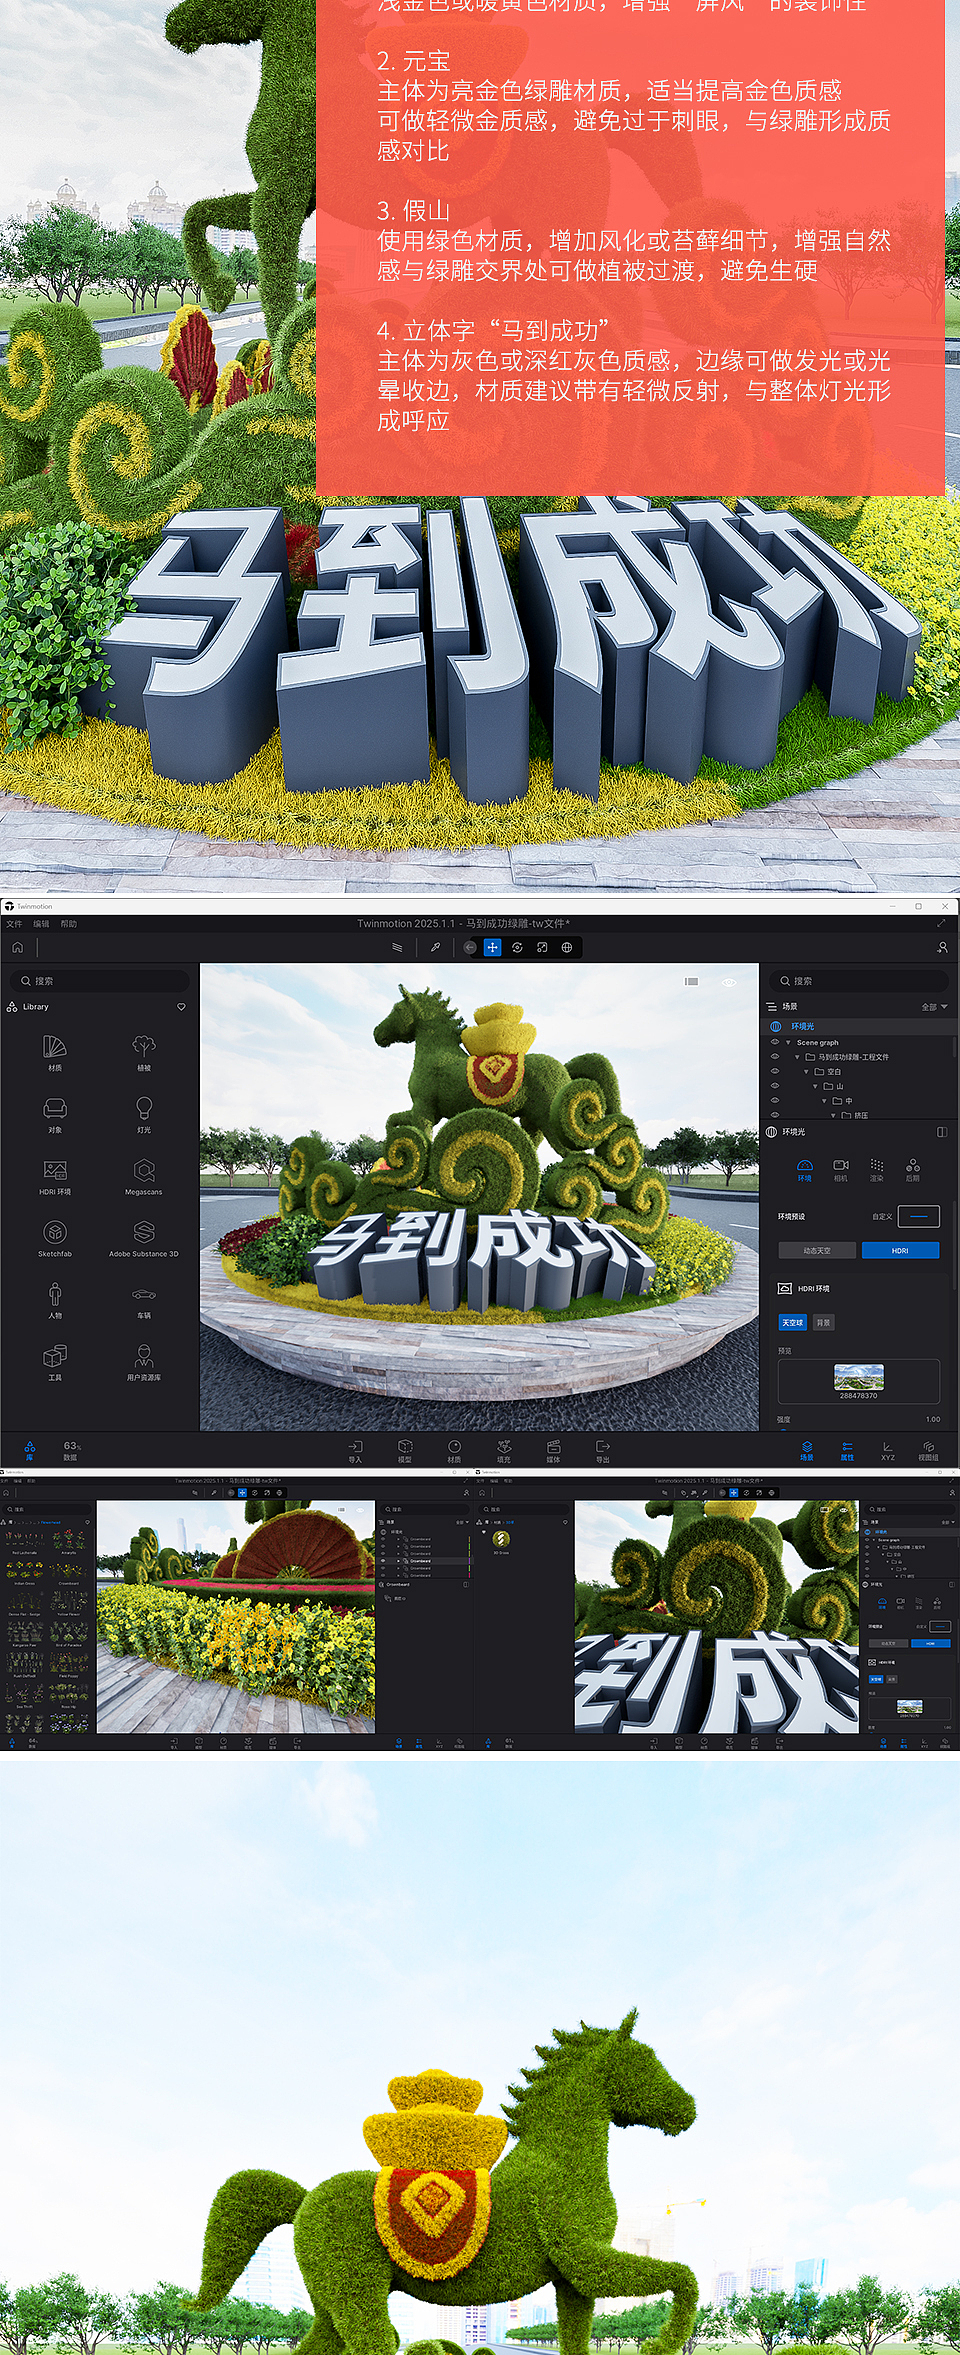Select the Scale gizmo tool in large window
Viewport: 960px width, 2355px height.
pyautogui.click(x=542, y=947)
